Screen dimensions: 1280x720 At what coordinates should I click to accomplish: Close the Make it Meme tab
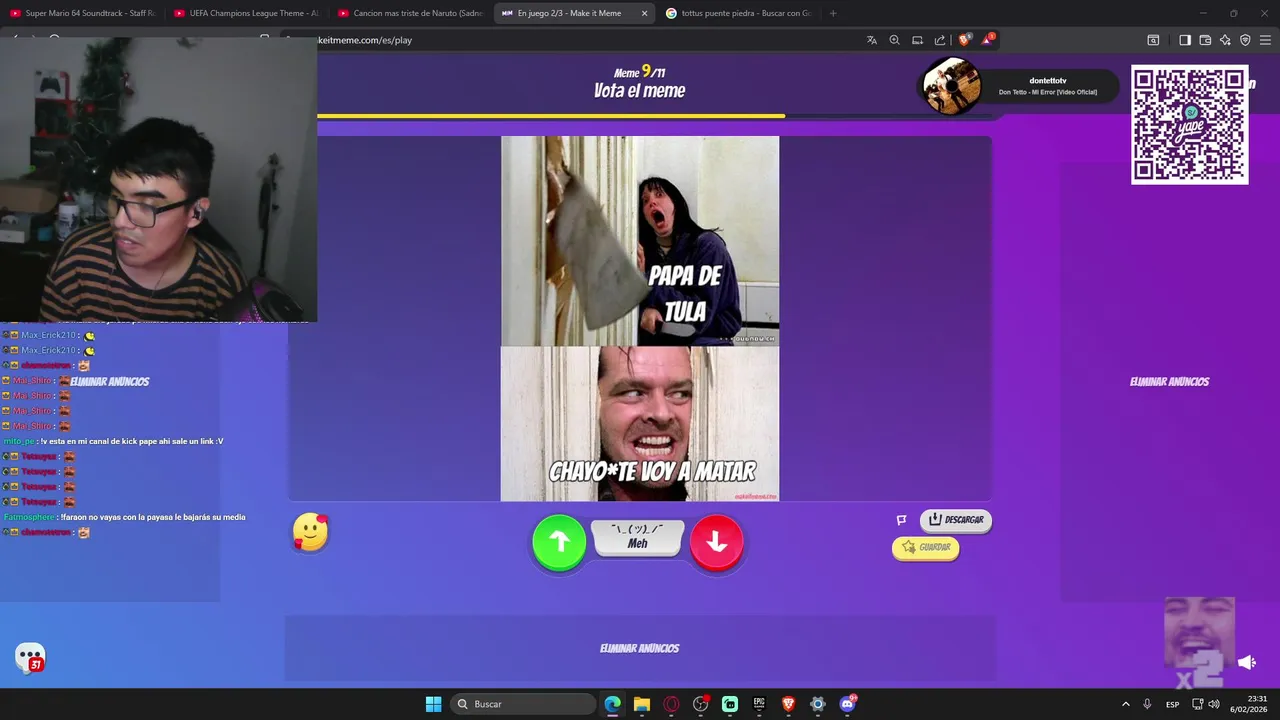coord(644,13)
